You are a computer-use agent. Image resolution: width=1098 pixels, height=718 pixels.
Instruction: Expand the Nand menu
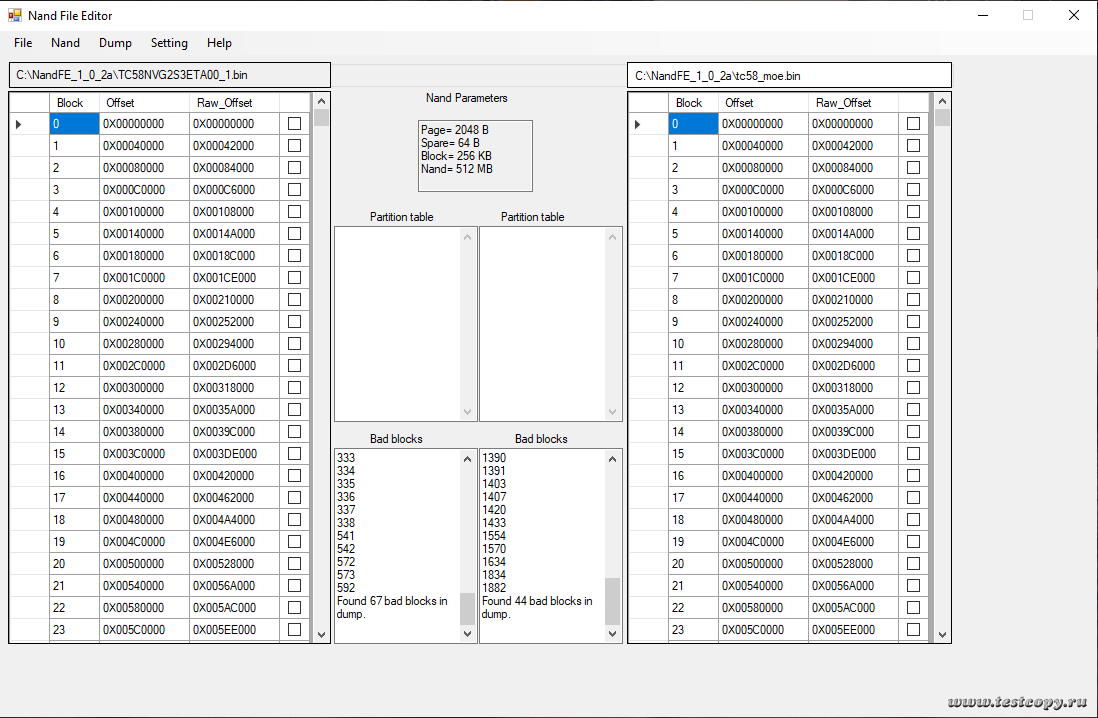click(x=65, y=43)
